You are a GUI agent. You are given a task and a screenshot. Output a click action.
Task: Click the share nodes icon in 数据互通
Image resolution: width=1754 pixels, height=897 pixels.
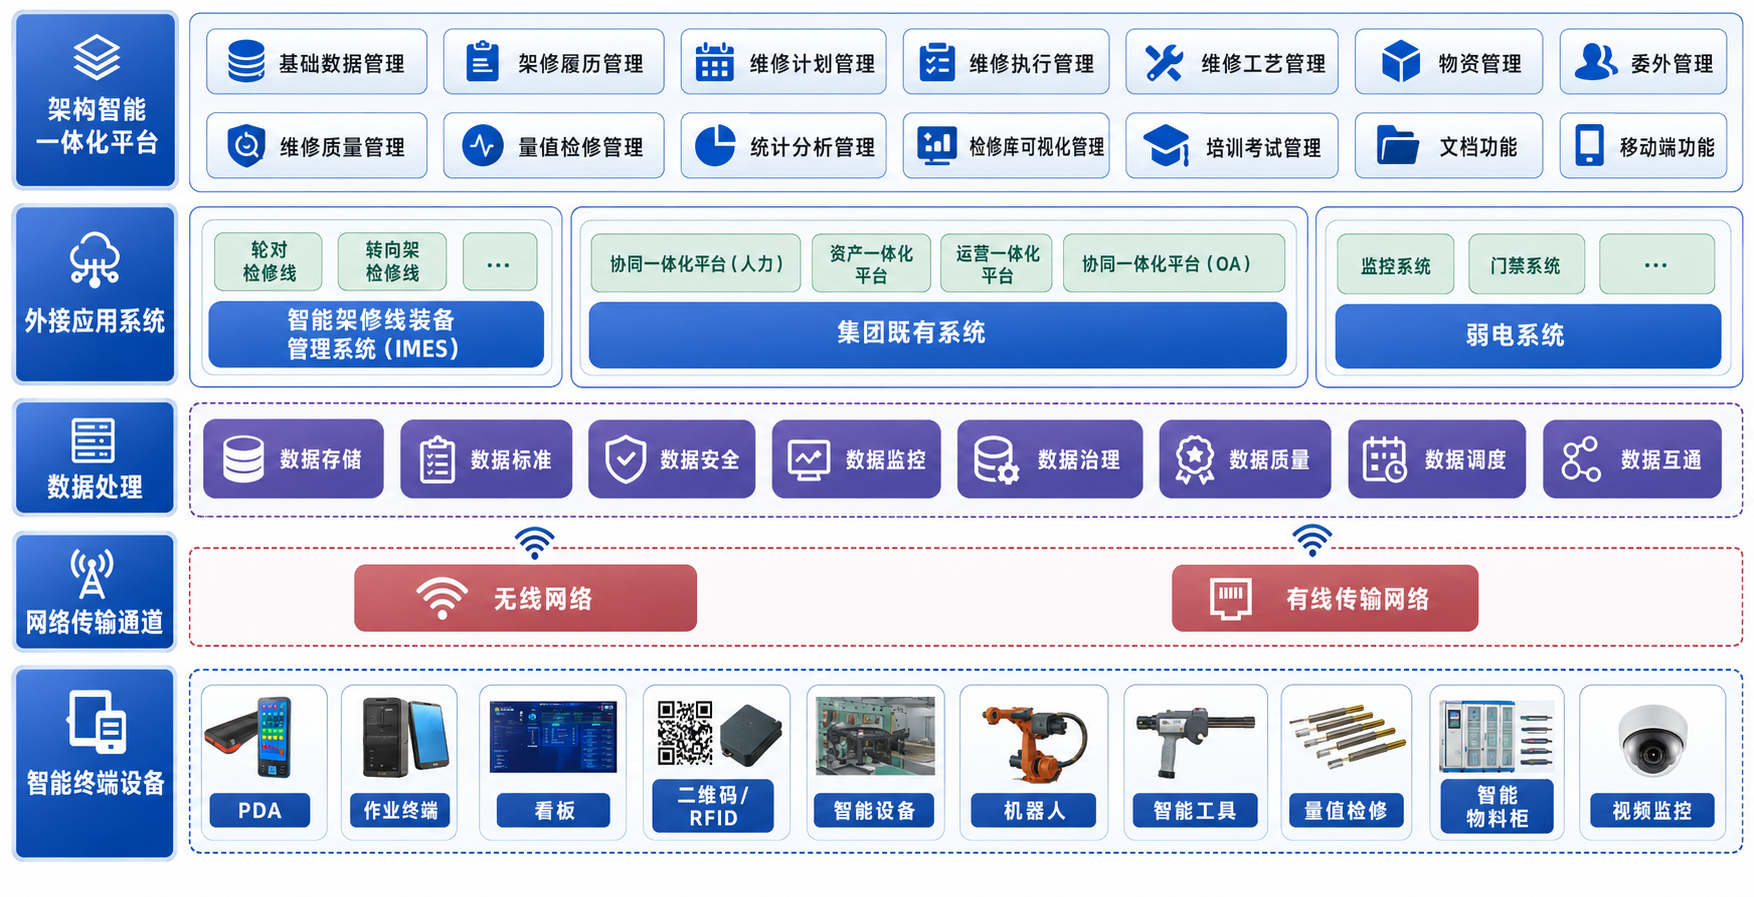(1581, 459)
